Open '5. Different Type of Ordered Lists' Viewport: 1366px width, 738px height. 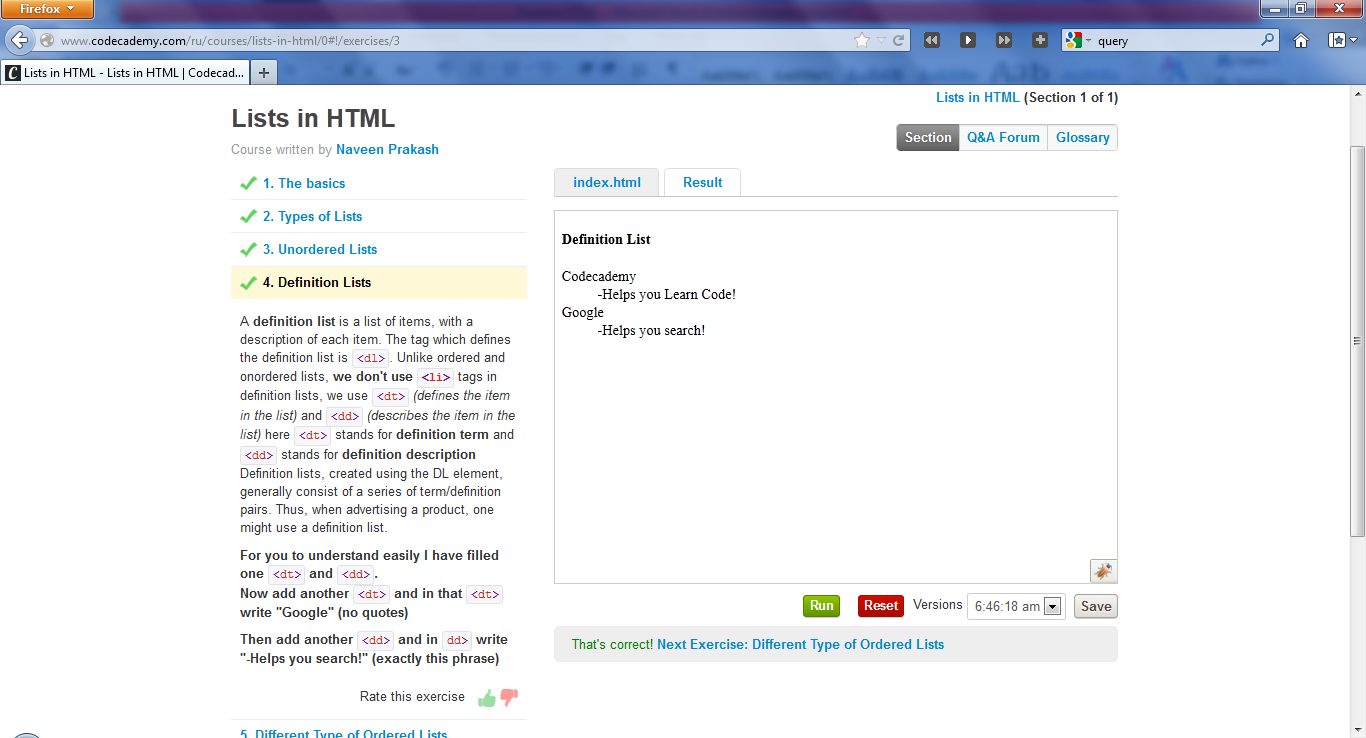click(343, 733)
